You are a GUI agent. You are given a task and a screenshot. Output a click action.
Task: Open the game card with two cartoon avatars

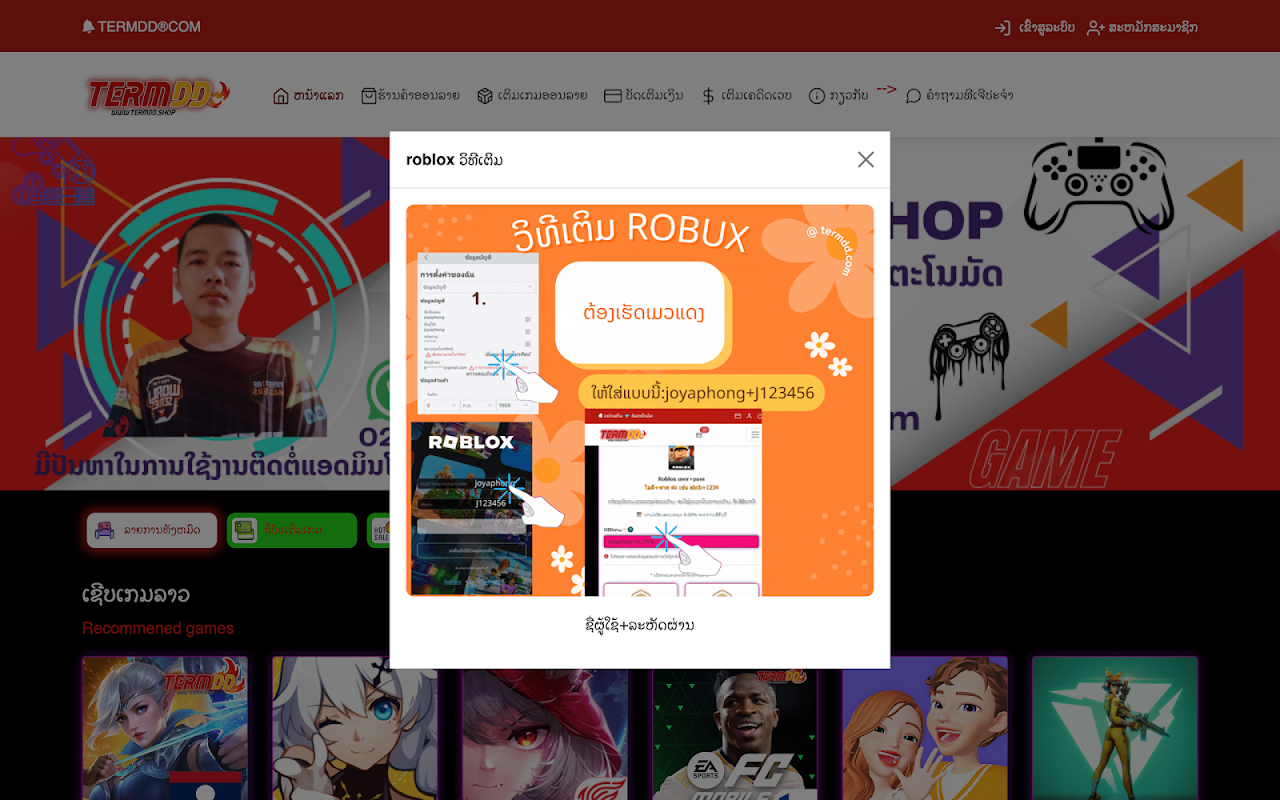pos(925,728)
